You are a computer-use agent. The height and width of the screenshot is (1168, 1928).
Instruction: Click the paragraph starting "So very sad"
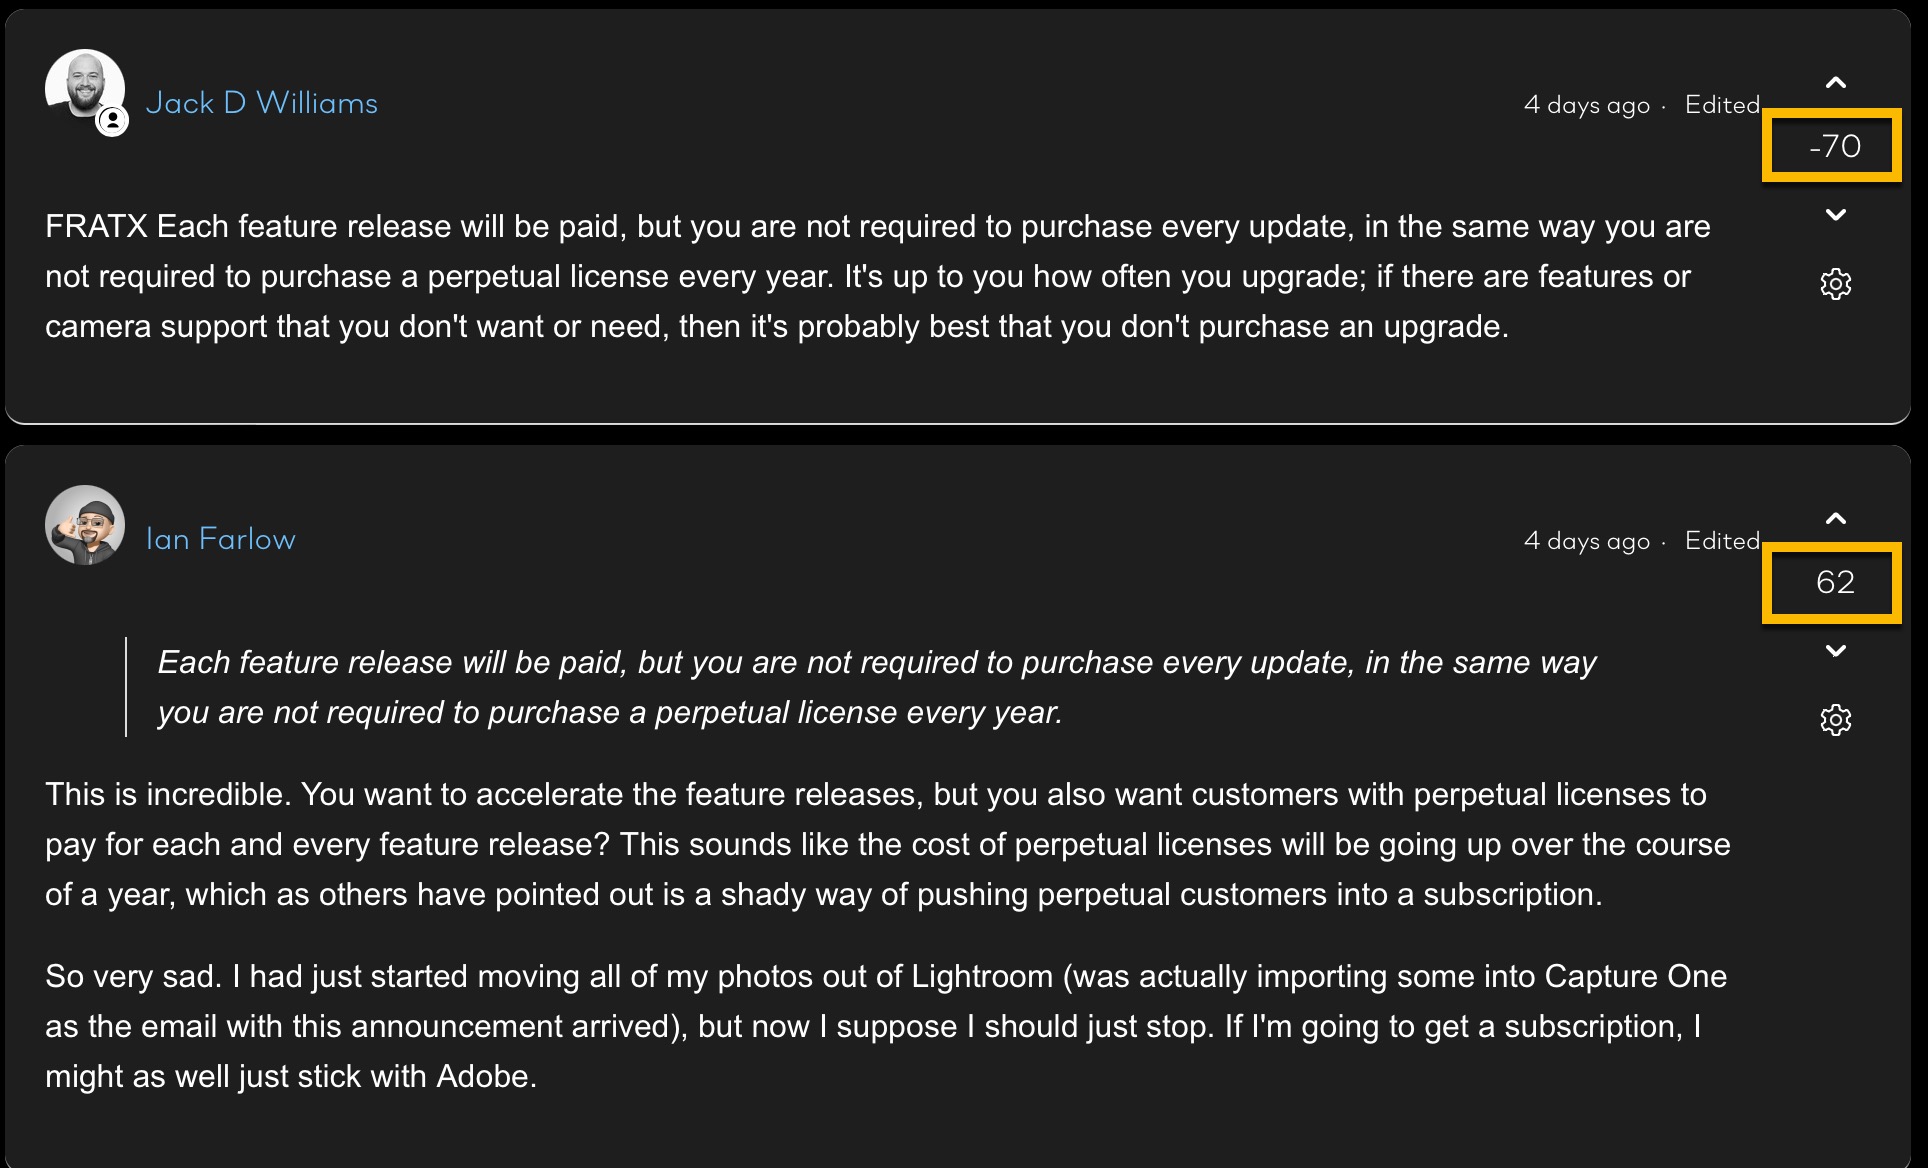885,1026
